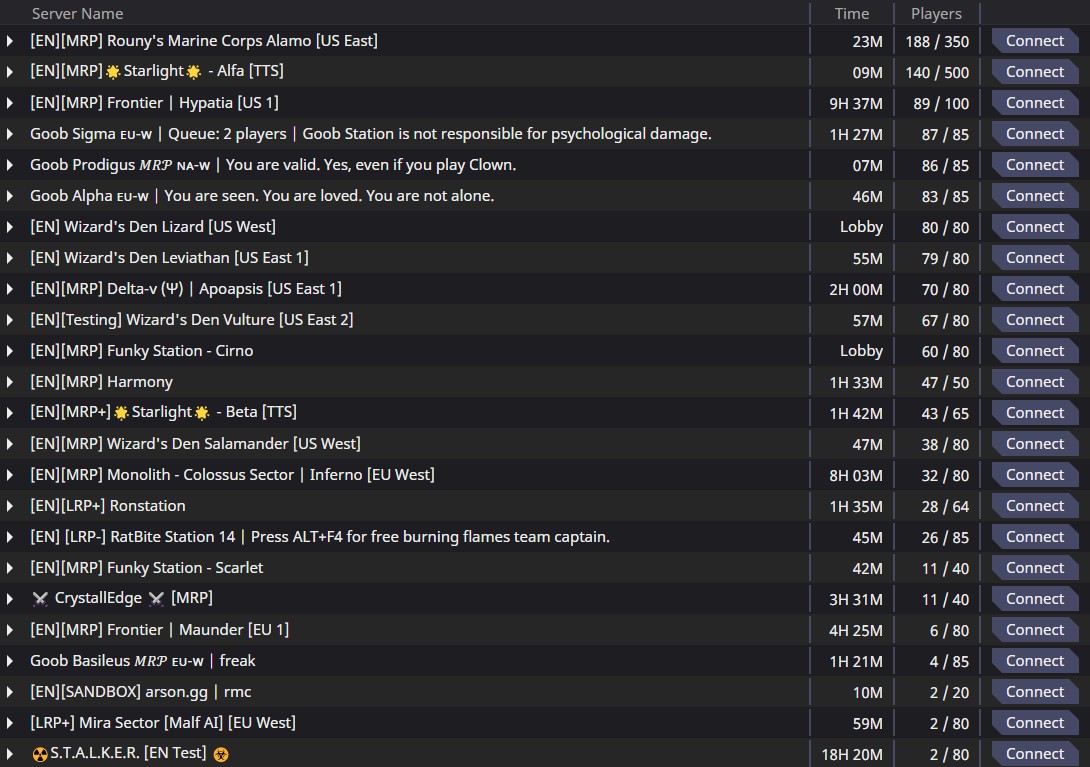Connect to Funky Station Scarlet
Viewport: 1090px width, 767px height.
pos(1034,568)
